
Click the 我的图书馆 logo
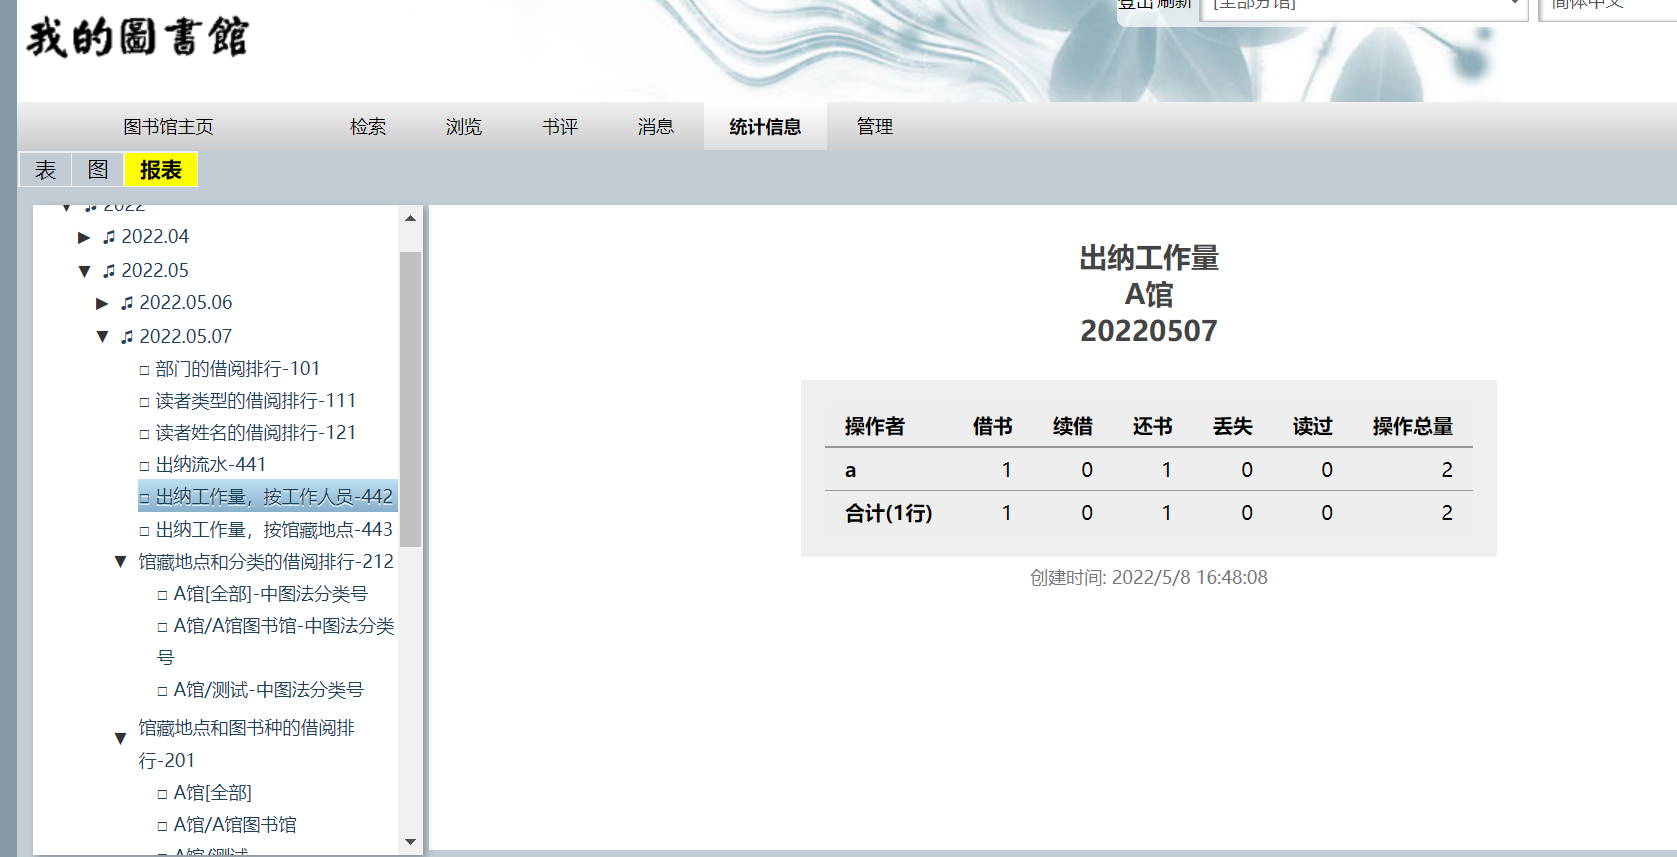point(137,37)
